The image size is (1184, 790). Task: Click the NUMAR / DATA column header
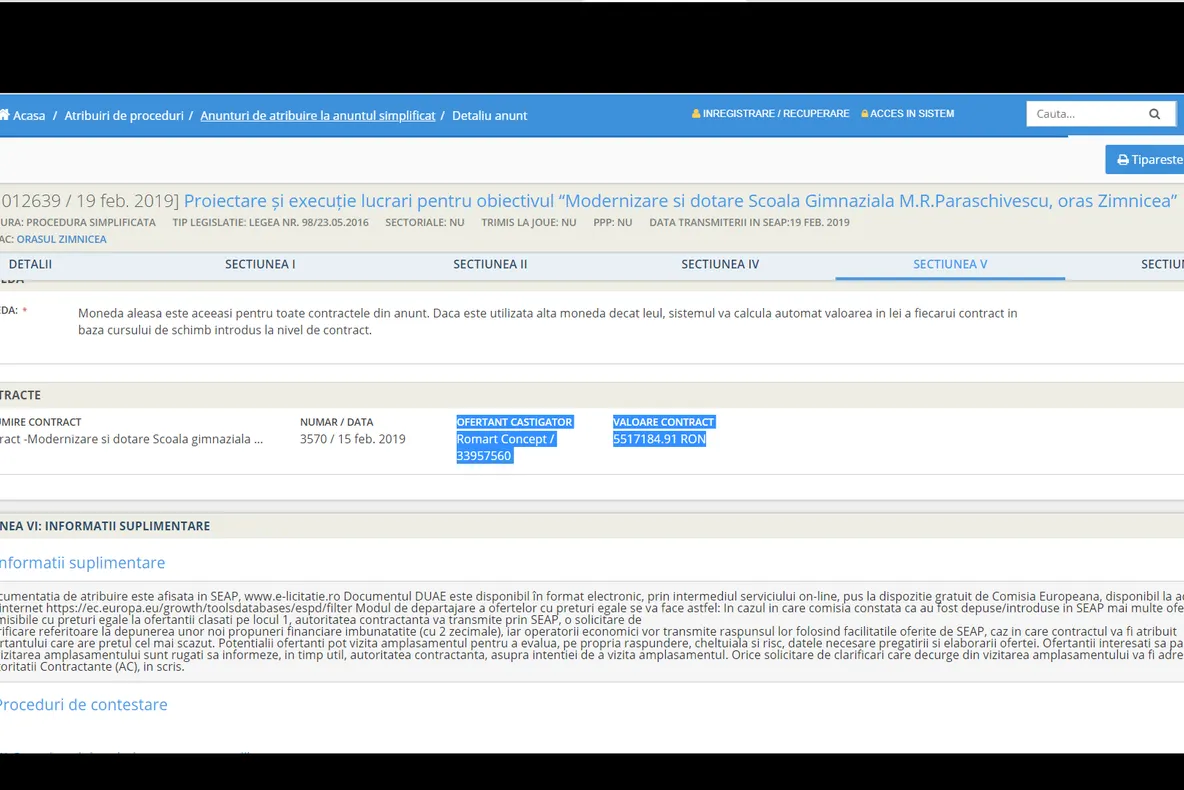click(336, 422)
